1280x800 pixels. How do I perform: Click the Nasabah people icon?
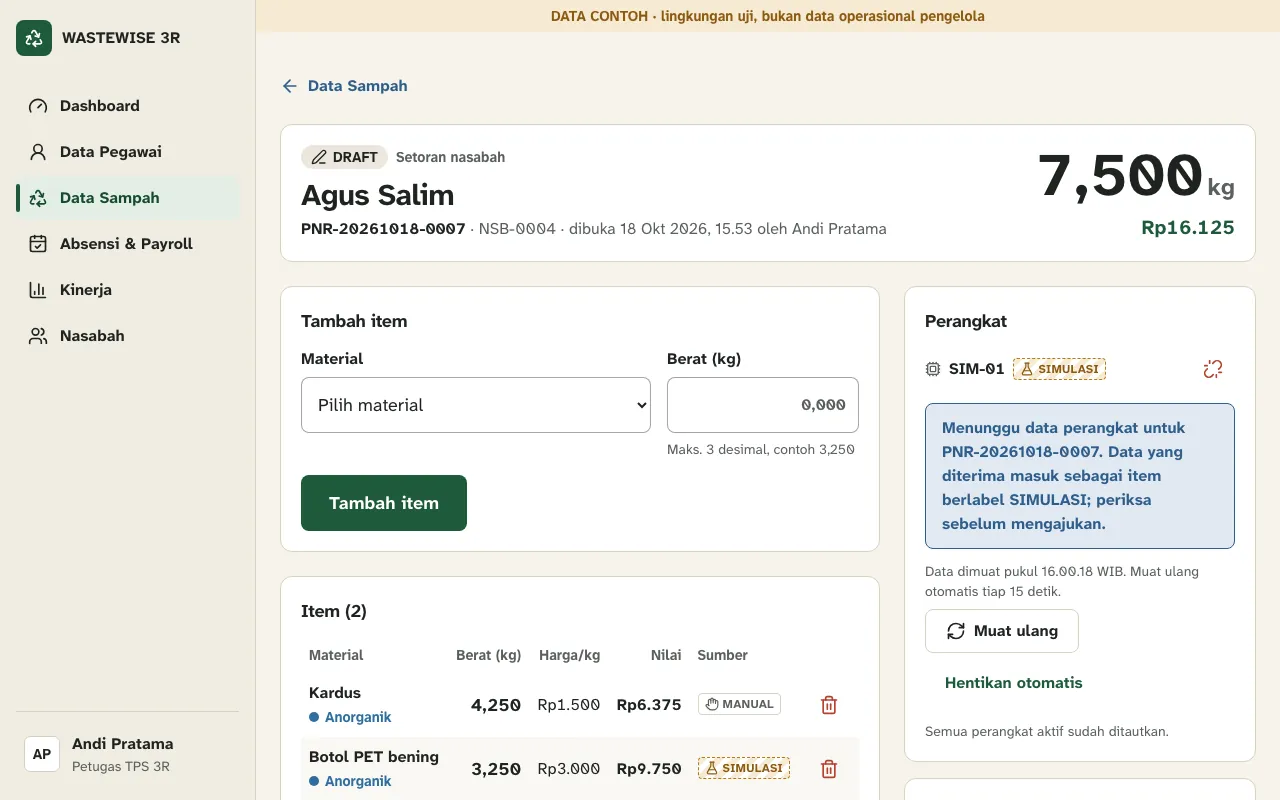click(38, 336)
